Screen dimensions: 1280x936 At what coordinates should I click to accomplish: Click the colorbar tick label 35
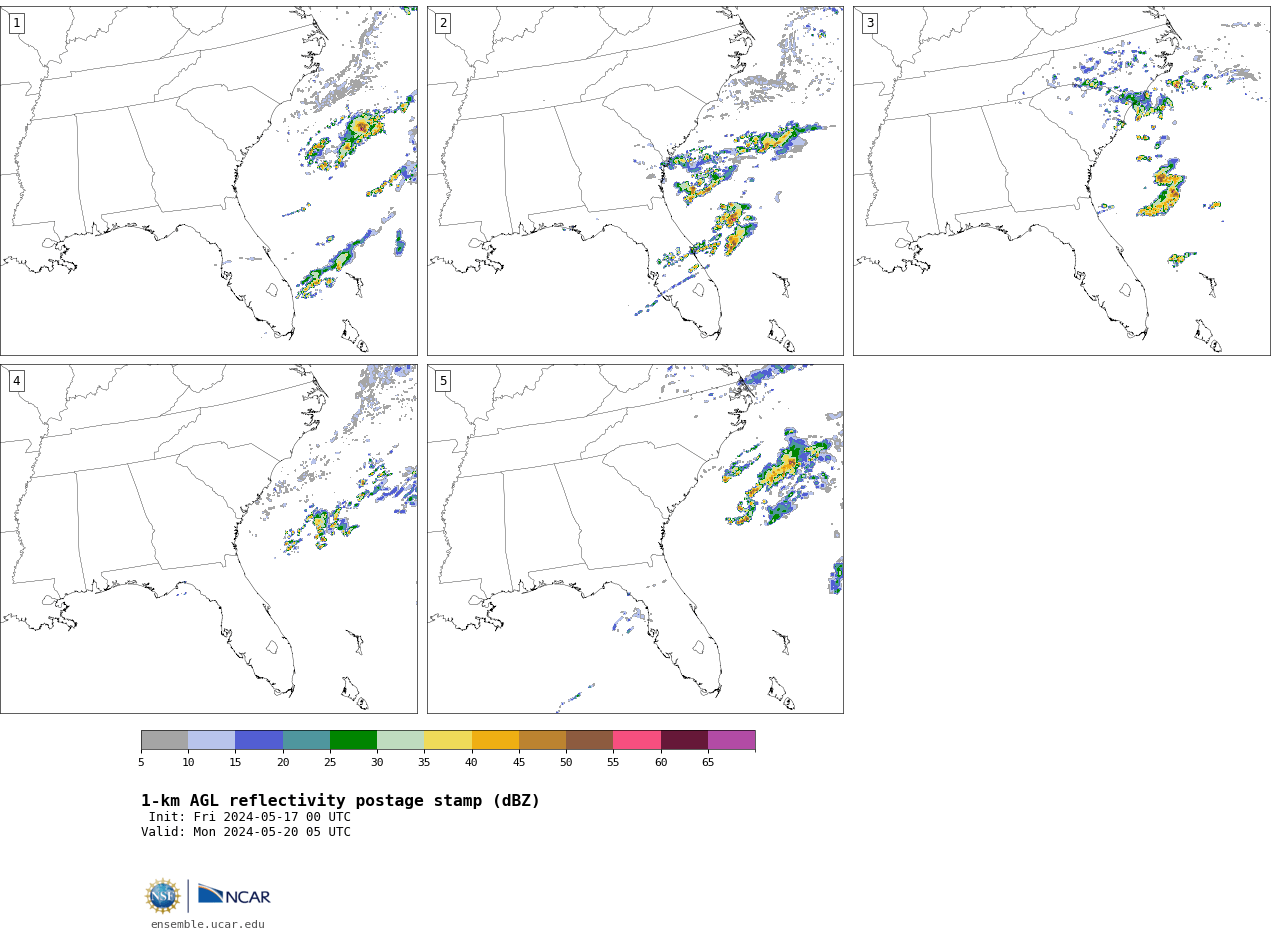424,762
